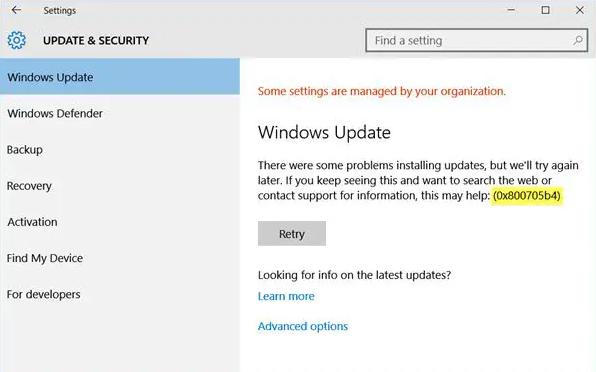Click the magnifier search icon
Viewport: 596px width, 372px height.
pos(578,40)
